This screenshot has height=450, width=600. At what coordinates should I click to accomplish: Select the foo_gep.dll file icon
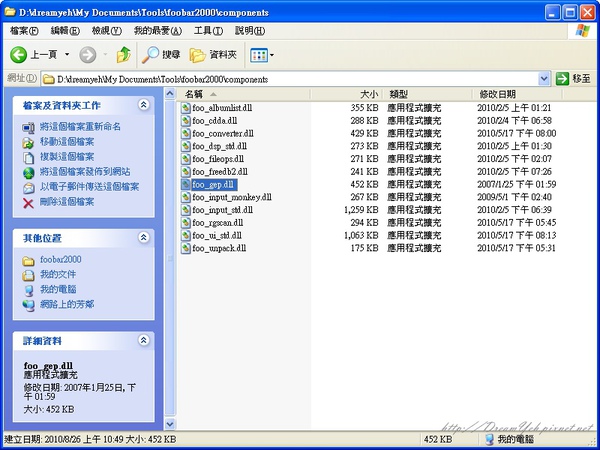[x=186, y=184]
